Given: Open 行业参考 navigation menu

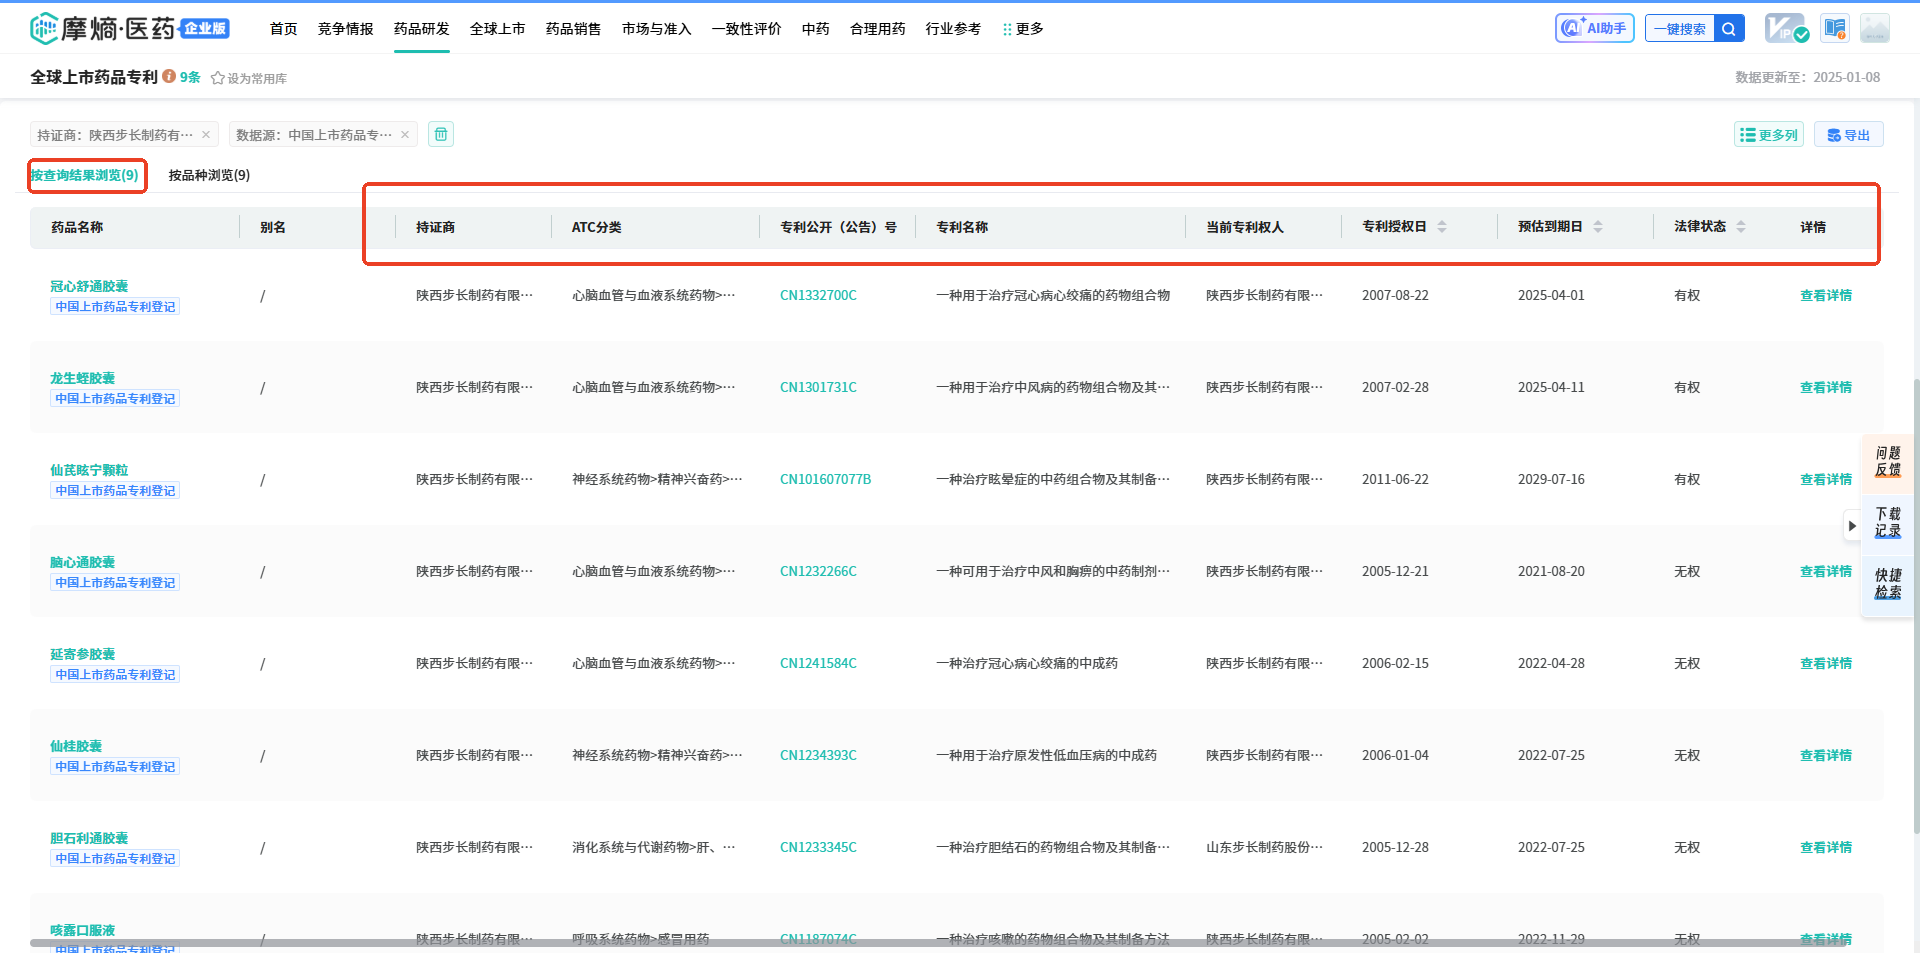Looking at the screenshot, I should click(x=954, y=29).
